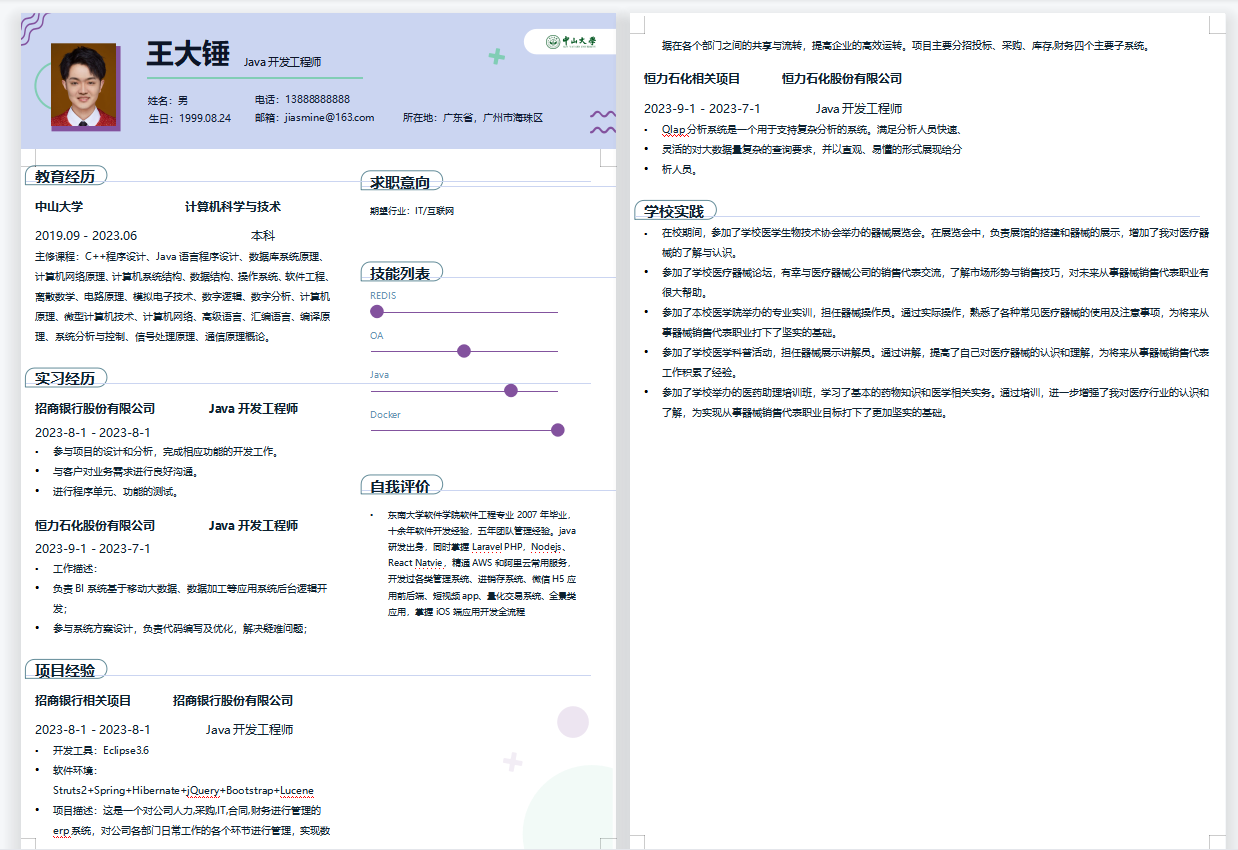Click the 主修课程 course list paragraph

[182, 297]
